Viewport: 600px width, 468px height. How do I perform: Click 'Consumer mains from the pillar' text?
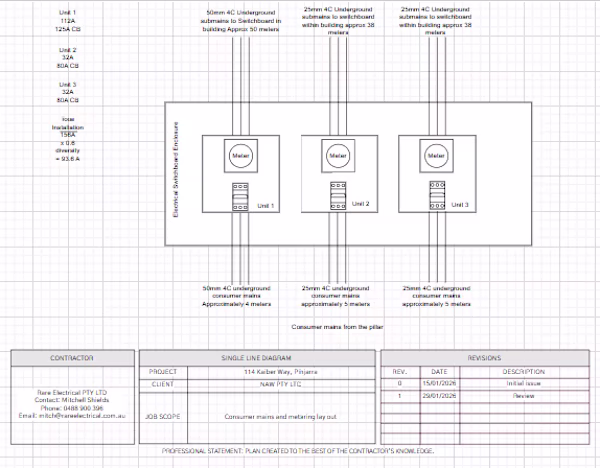(x=337, y=327)
